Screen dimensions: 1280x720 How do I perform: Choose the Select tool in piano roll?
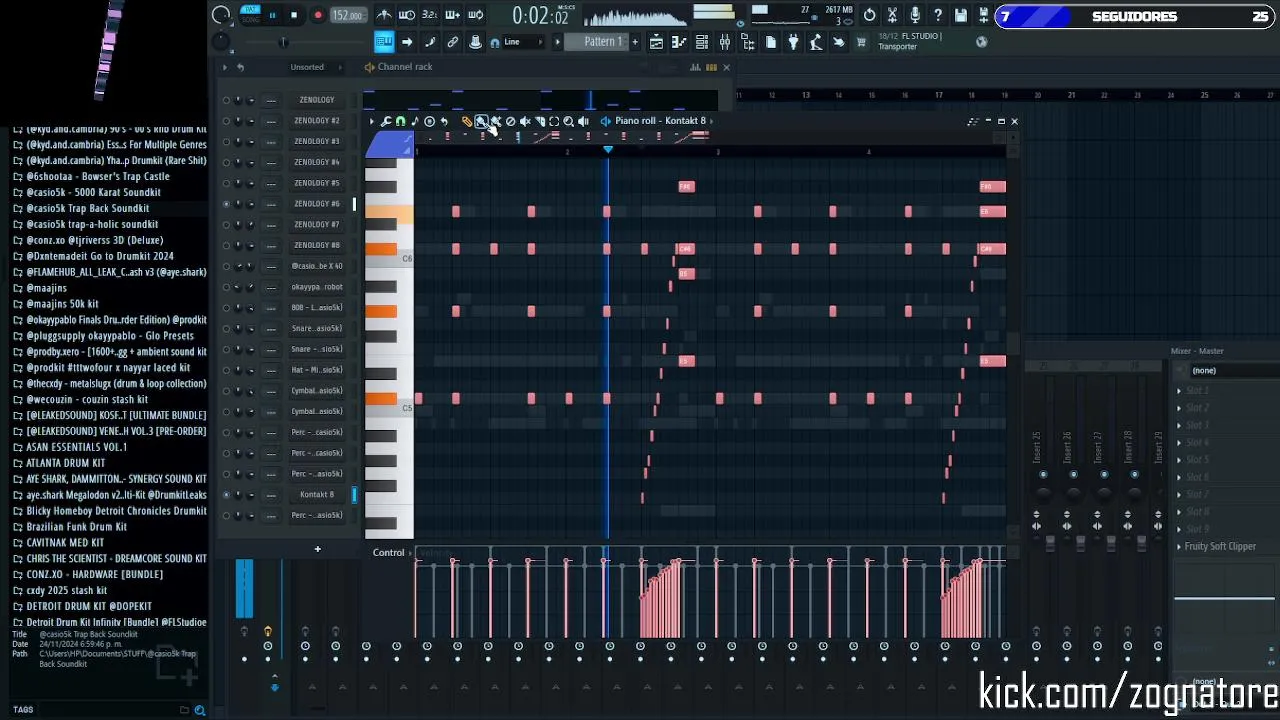pos(554,121)
